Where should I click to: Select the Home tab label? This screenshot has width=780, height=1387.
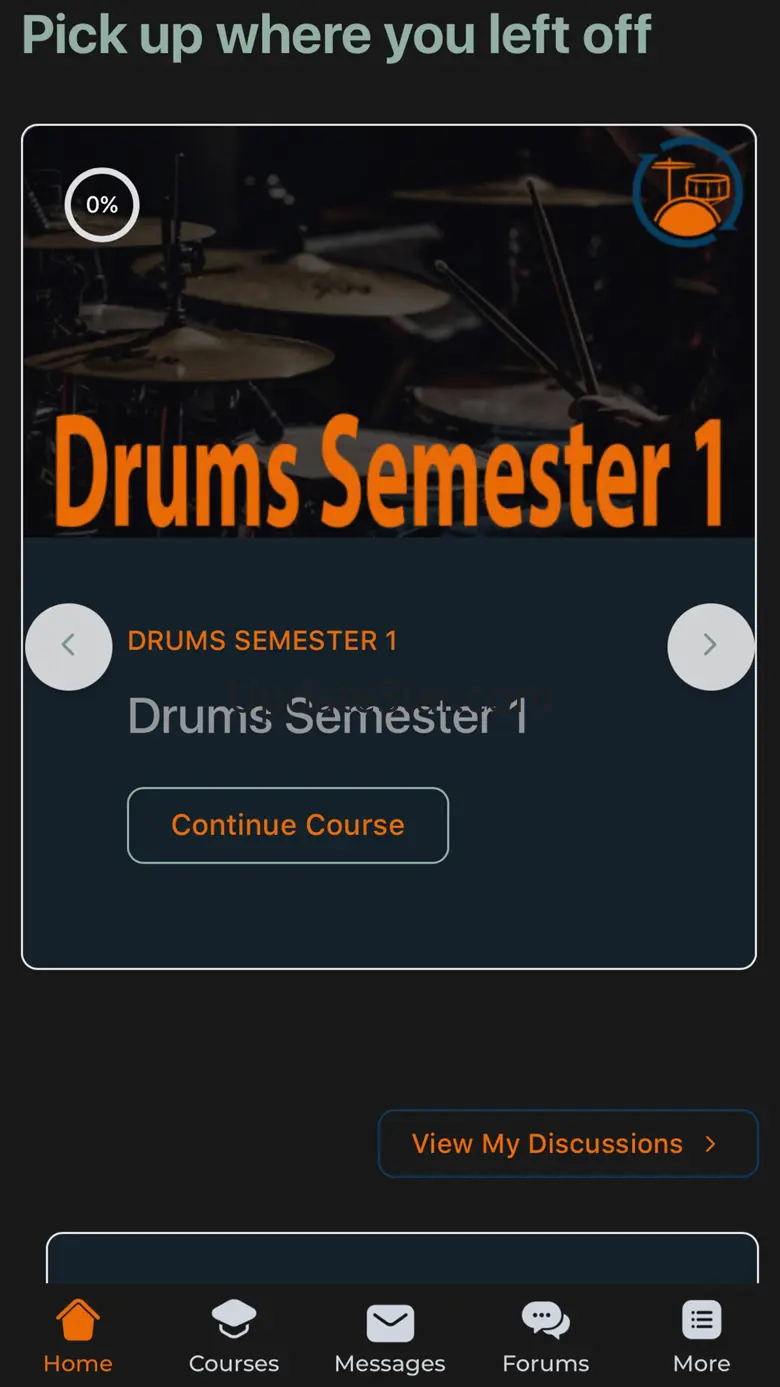78,1364
